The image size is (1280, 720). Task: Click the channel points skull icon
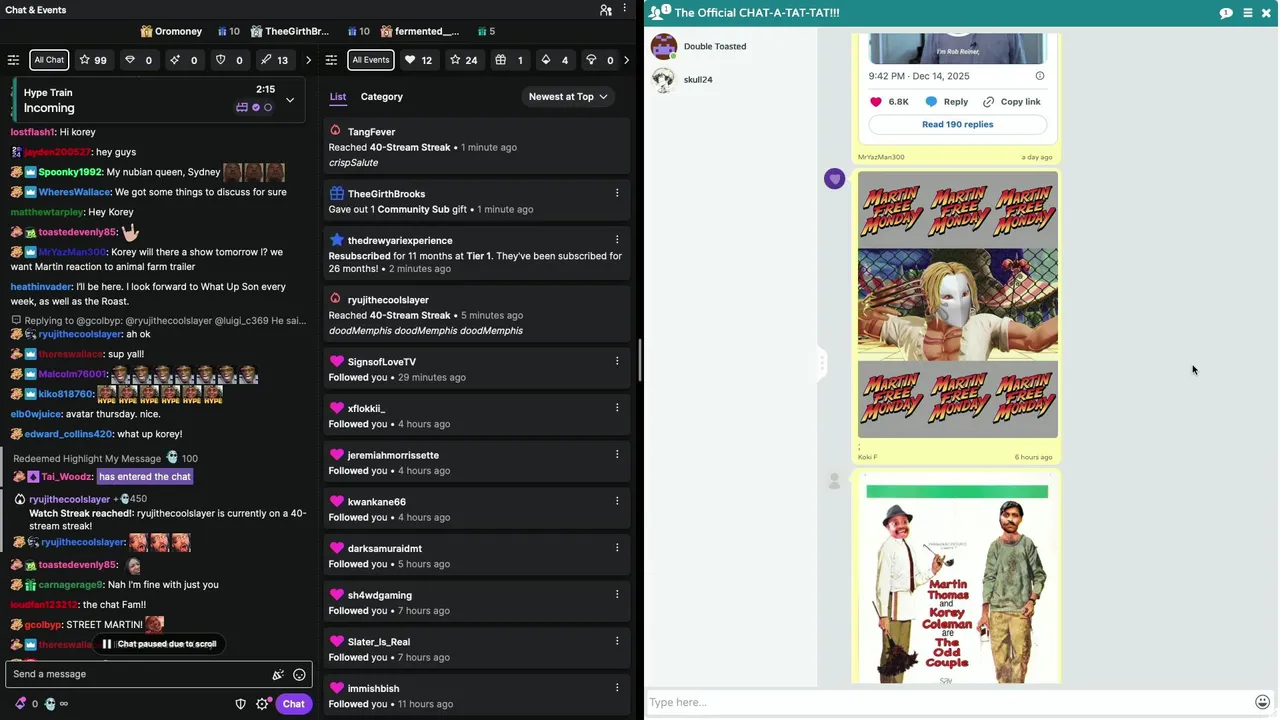click(50, 703)
